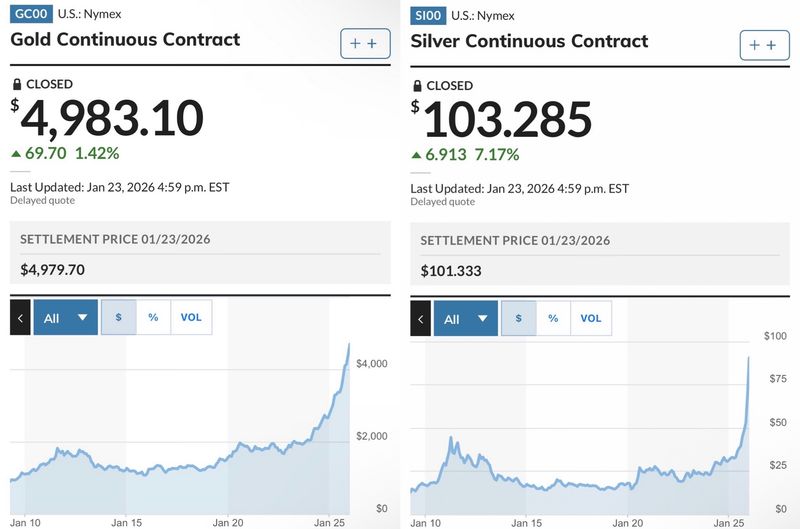Open the gold chart All range dropdown
800x529 pixels.
(65, 318)
